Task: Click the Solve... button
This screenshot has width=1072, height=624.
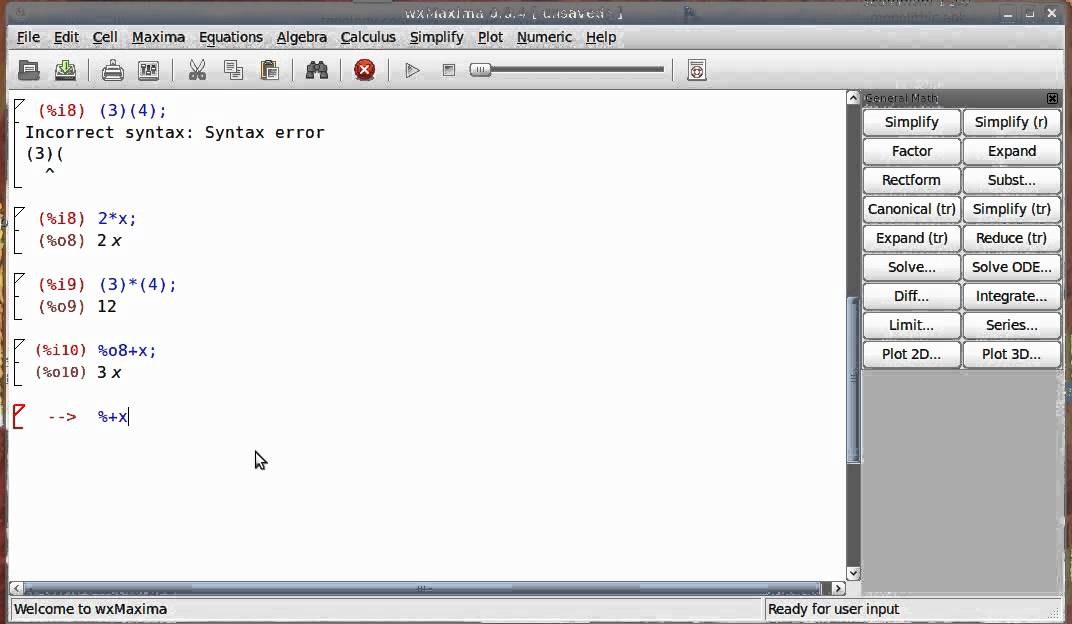Action: 911,267
